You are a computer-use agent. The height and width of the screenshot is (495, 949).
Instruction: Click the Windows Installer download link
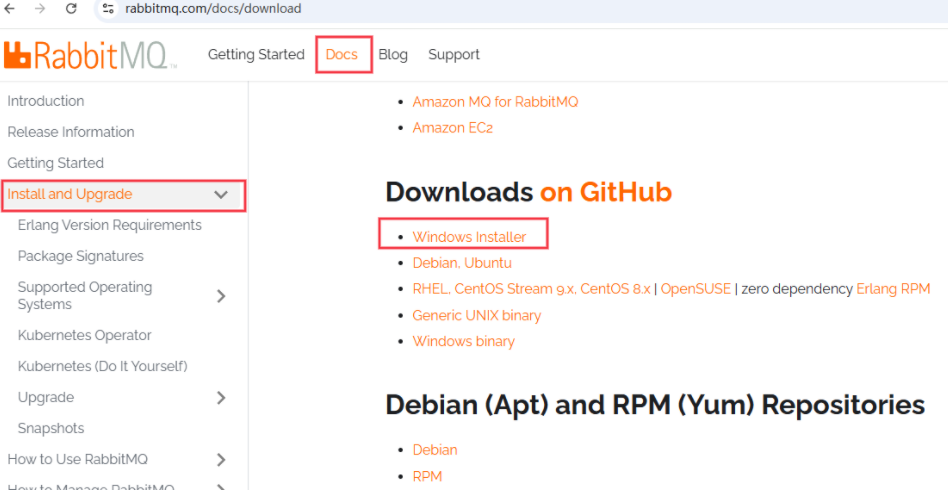tap(469, 237)
